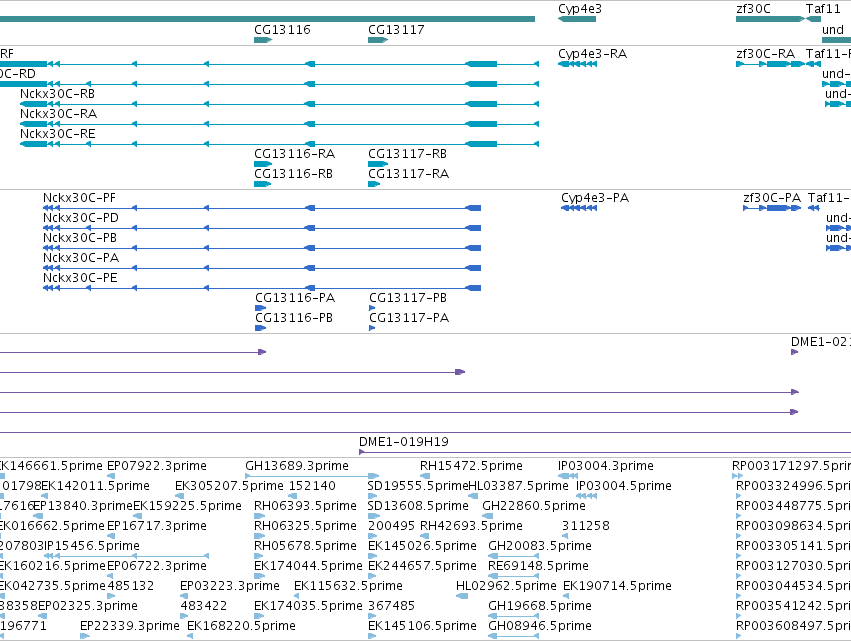Open EST GH22860.5prime label
This screenshot has height=641, width=851.
coord(534,506)
